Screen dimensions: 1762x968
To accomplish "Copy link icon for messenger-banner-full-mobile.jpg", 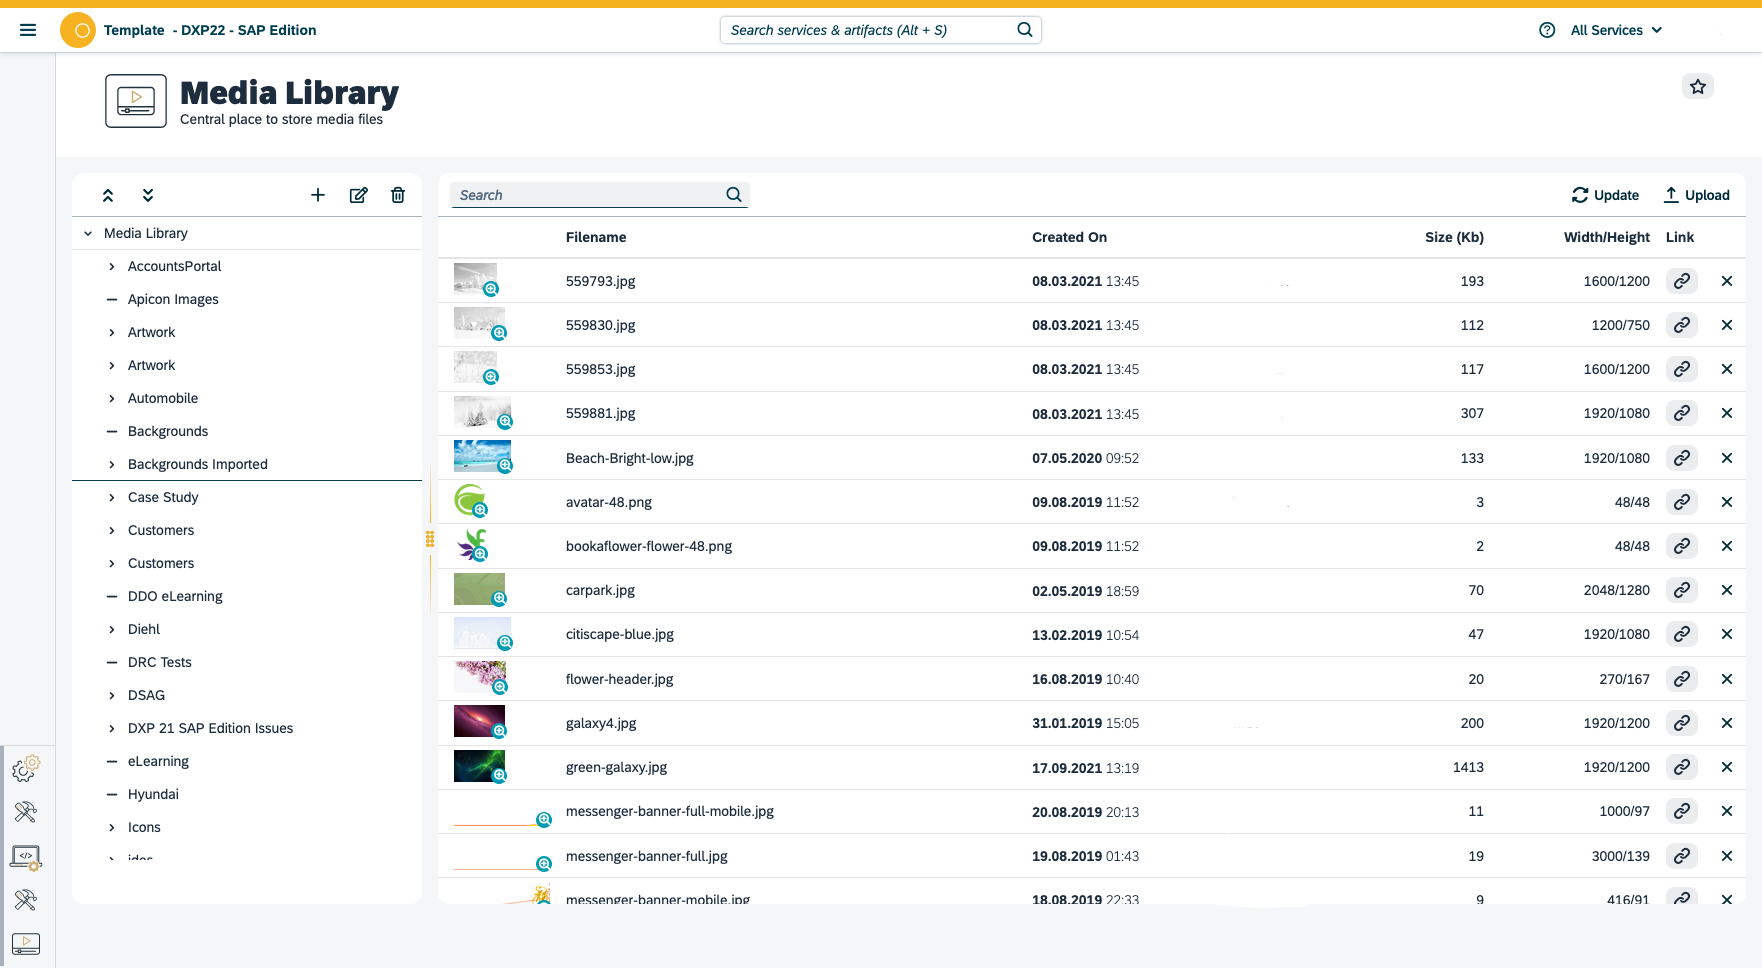I will 1682,811.
